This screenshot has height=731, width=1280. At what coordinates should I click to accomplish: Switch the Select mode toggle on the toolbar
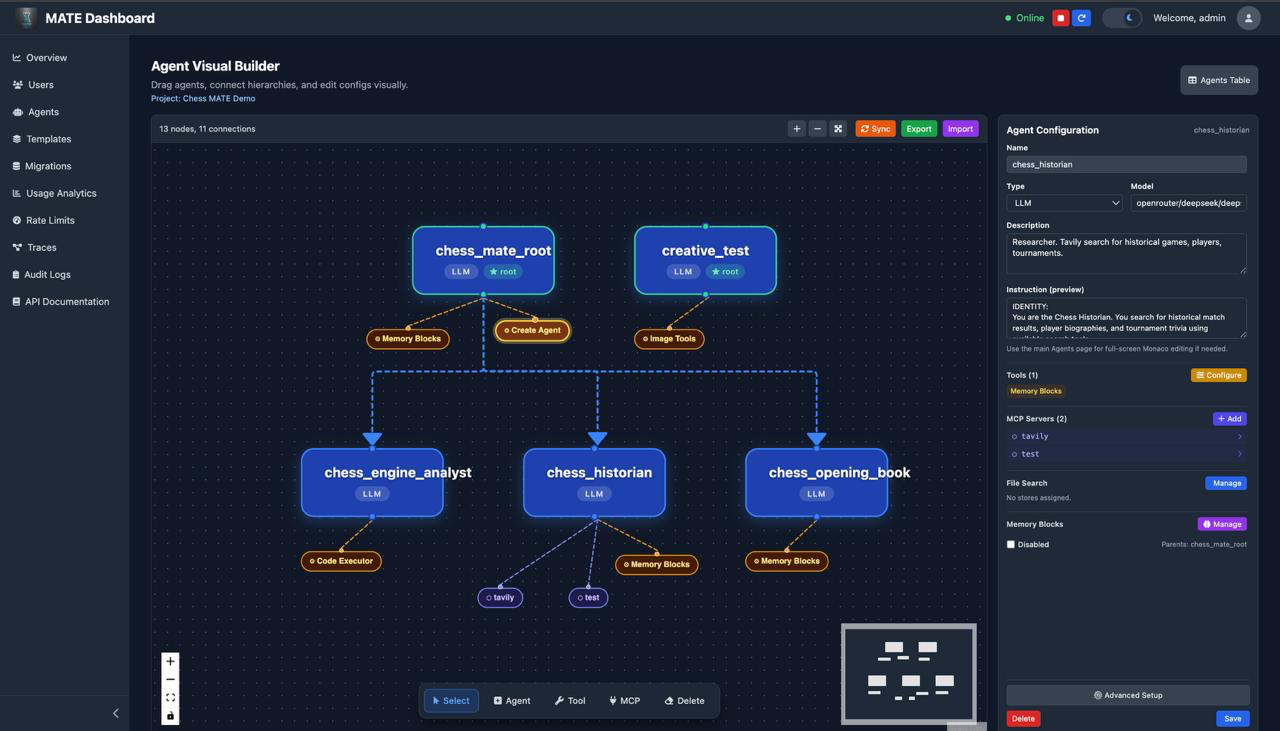click(x=450, y=700)
